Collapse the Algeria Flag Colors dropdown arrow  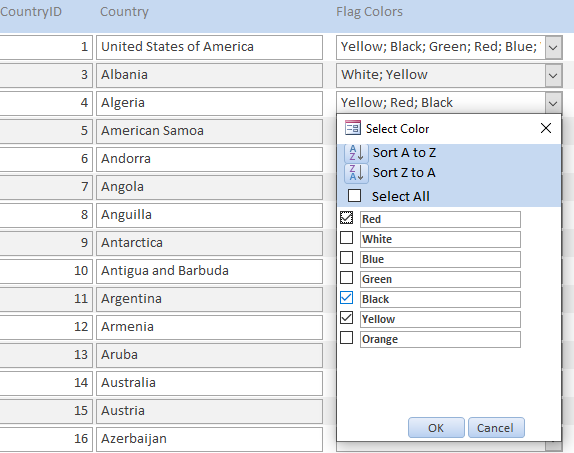coord(553,104)
